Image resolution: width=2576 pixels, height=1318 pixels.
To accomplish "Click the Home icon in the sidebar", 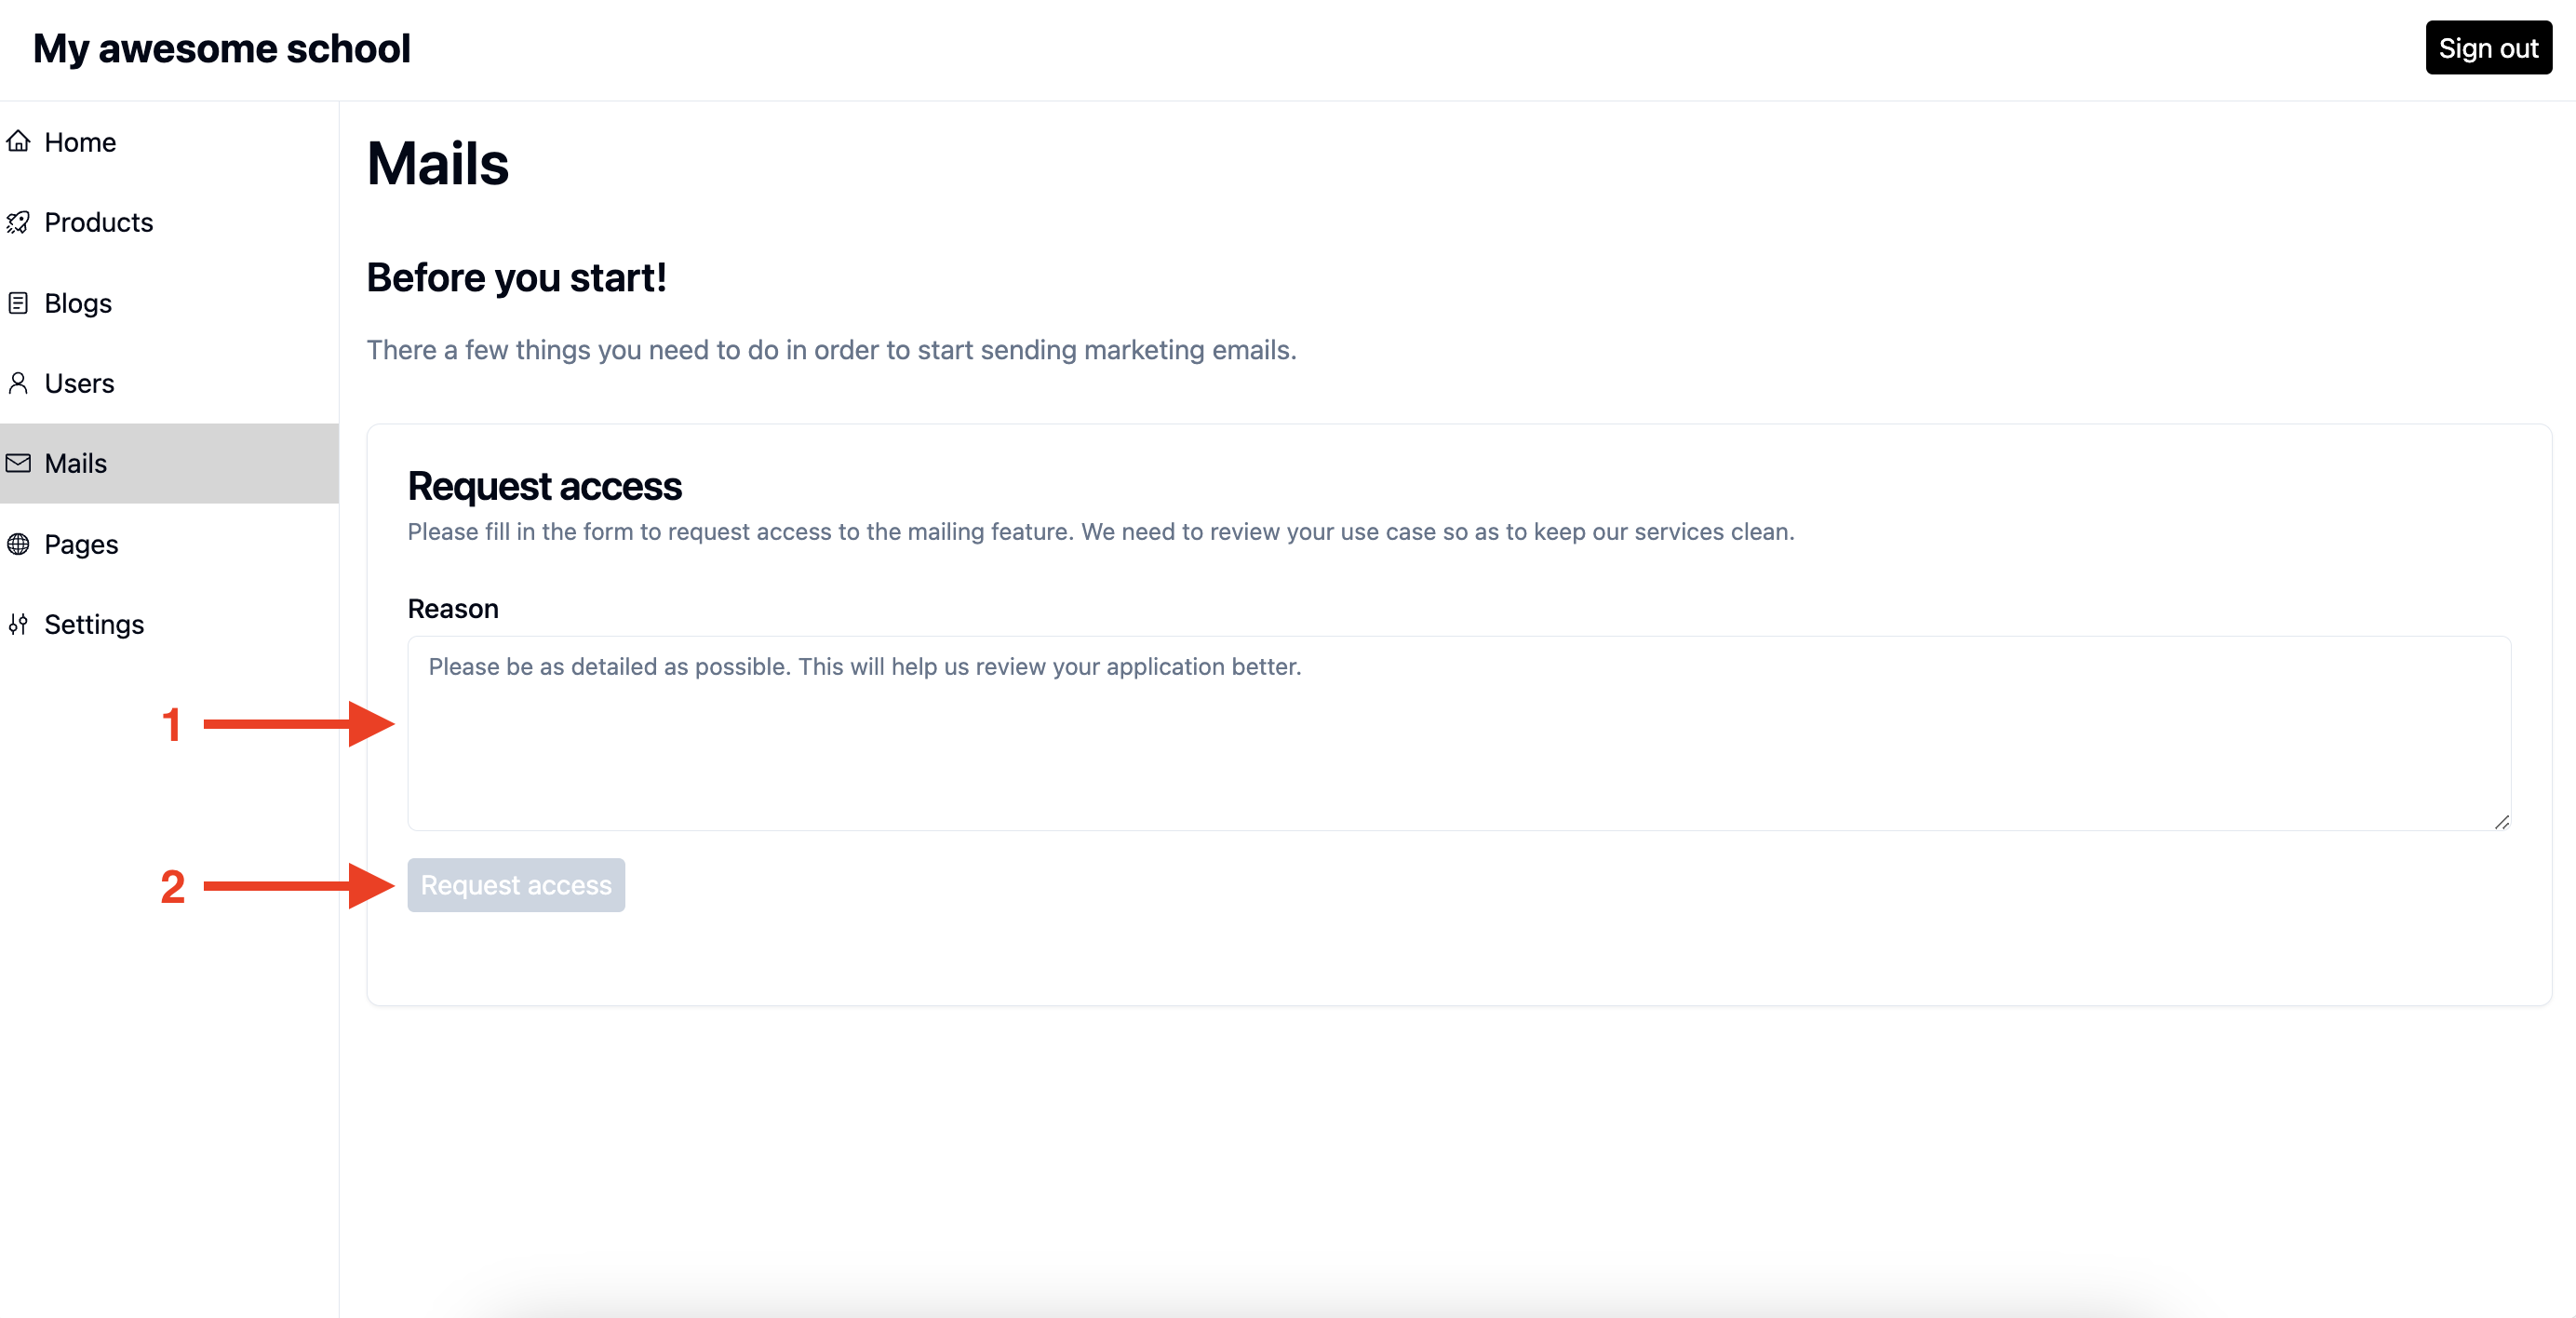I will pyautogui.click(x=20, y=141).
